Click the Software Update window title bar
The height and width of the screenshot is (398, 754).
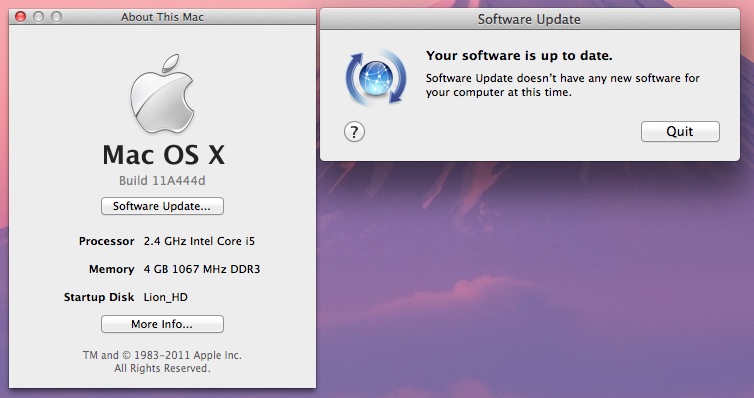(529, 19)
